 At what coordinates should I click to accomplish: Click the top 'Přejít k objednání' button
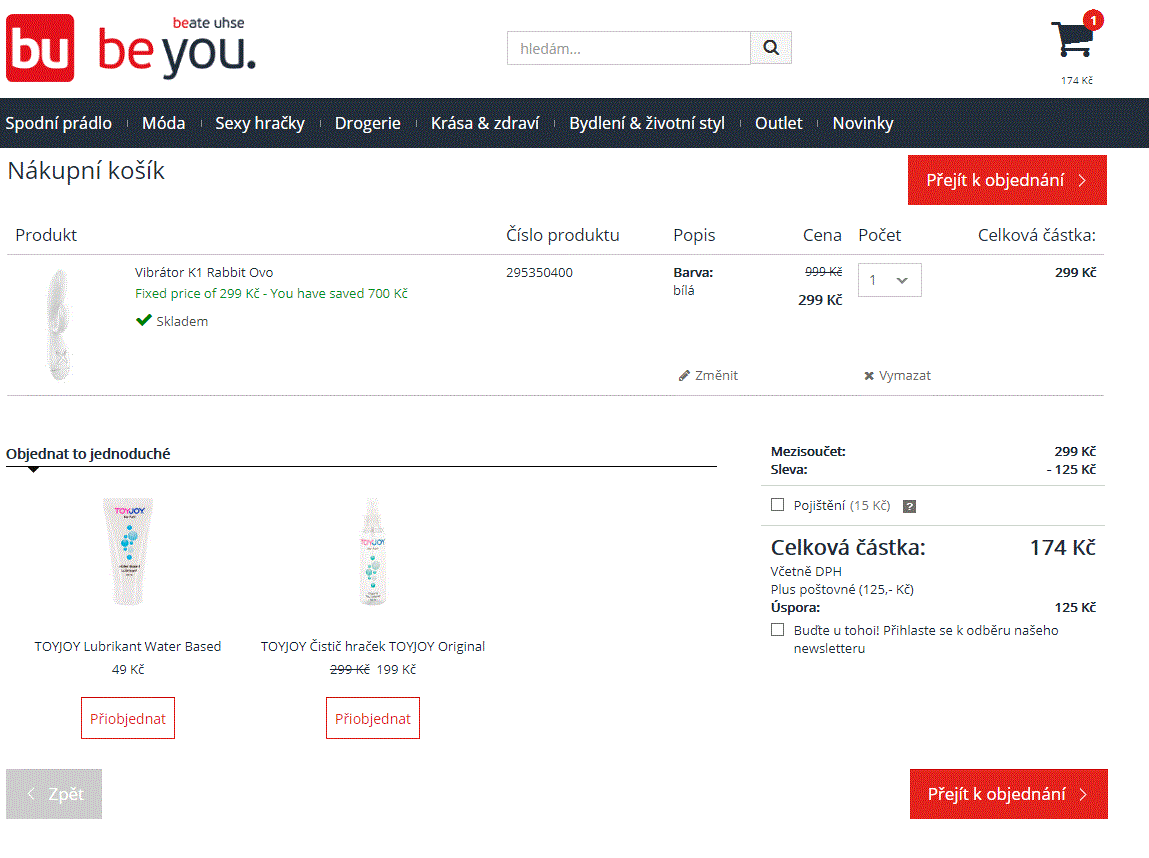point(1008,180)
